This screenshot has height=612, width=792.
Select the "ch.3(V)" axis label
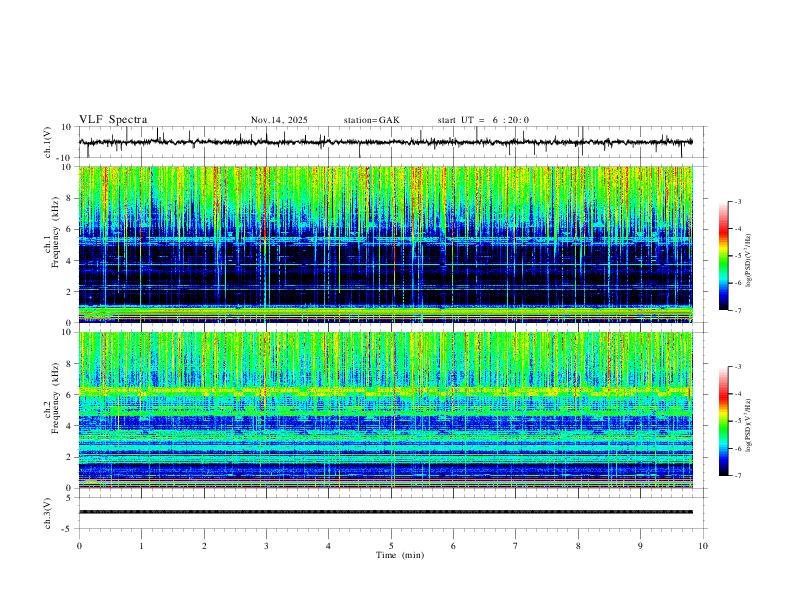48,513
